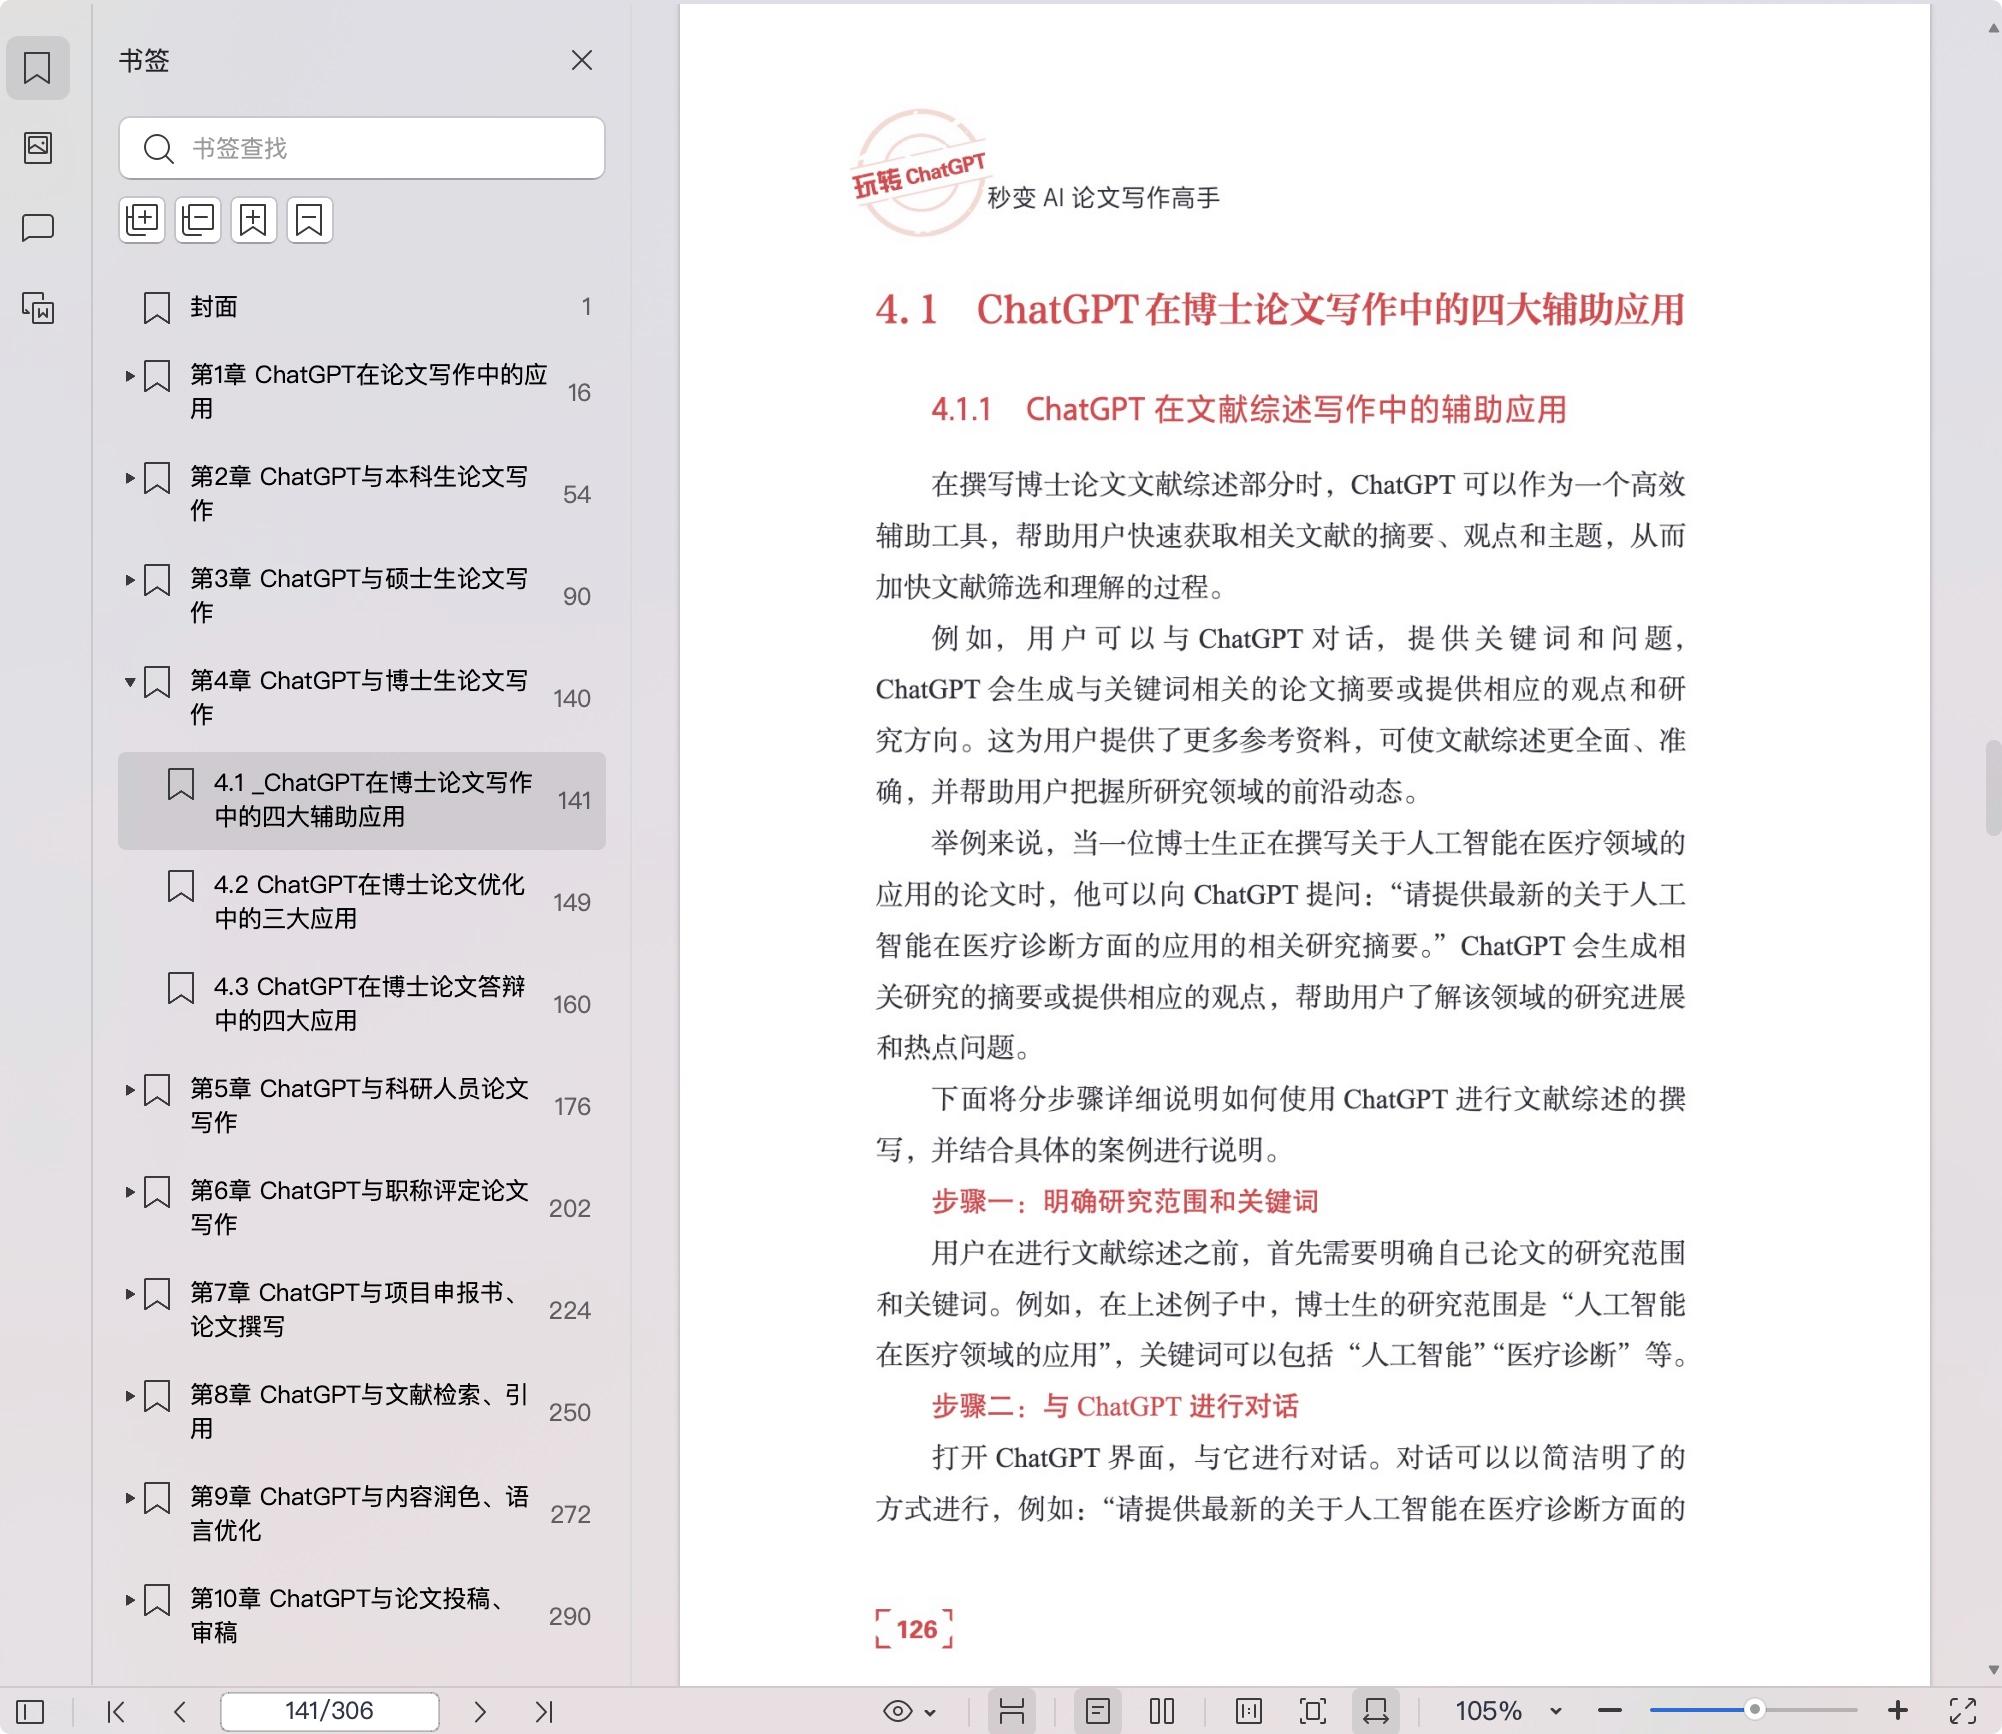Screen dimensions: 2002x1734
Task: Click heading 4.1.1 in the page
Action: tap(1249, 410)
